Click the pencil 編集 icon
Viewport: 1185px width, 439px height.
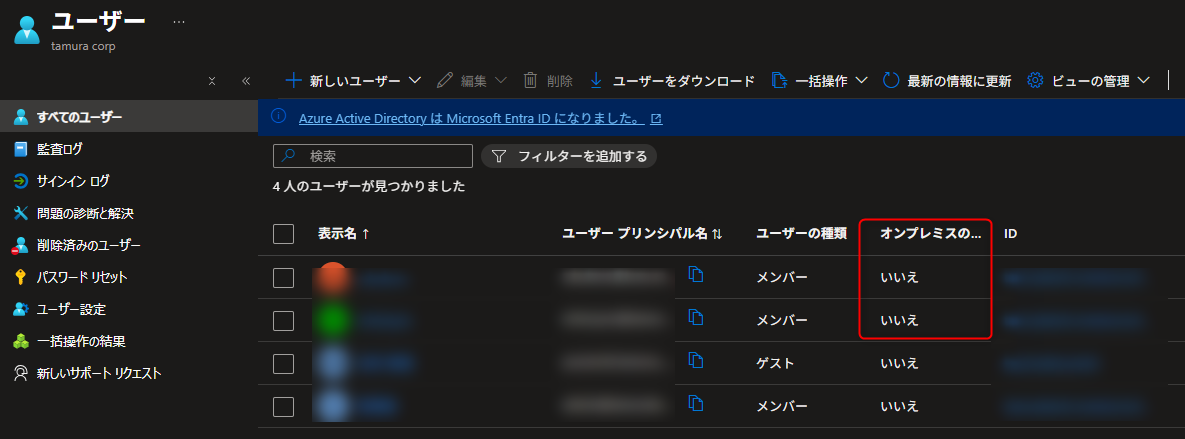click(x=445, y=81)
